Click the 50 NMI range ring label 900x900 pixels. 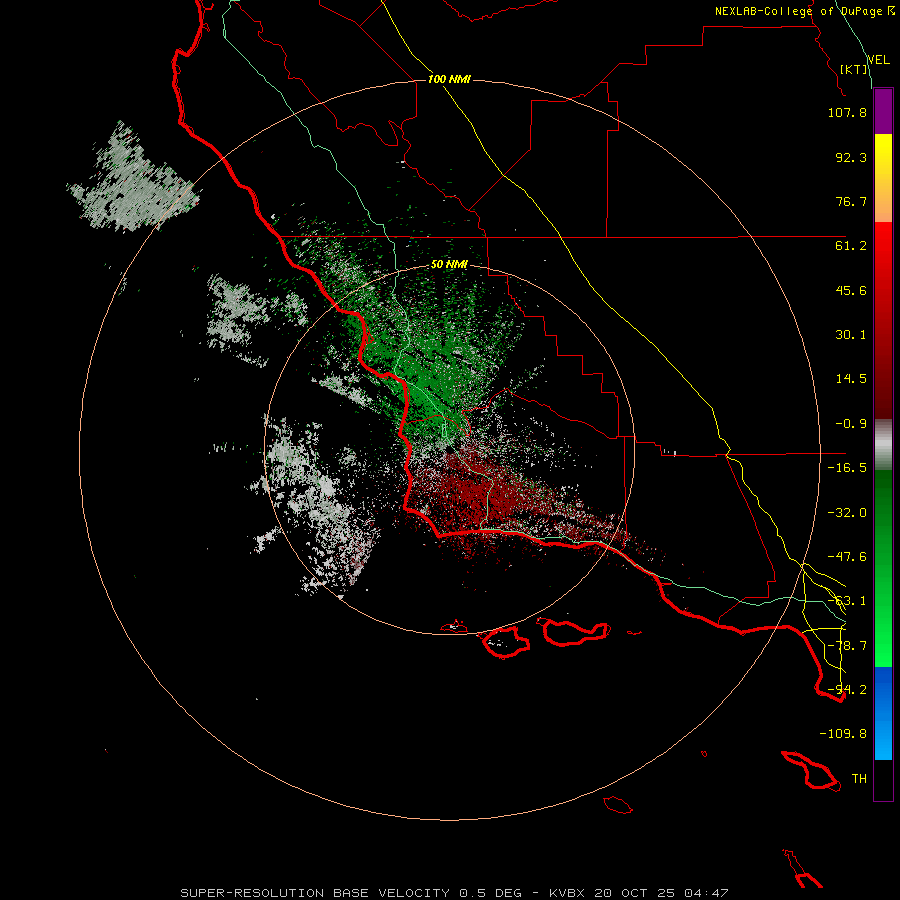tap(449, 265)
